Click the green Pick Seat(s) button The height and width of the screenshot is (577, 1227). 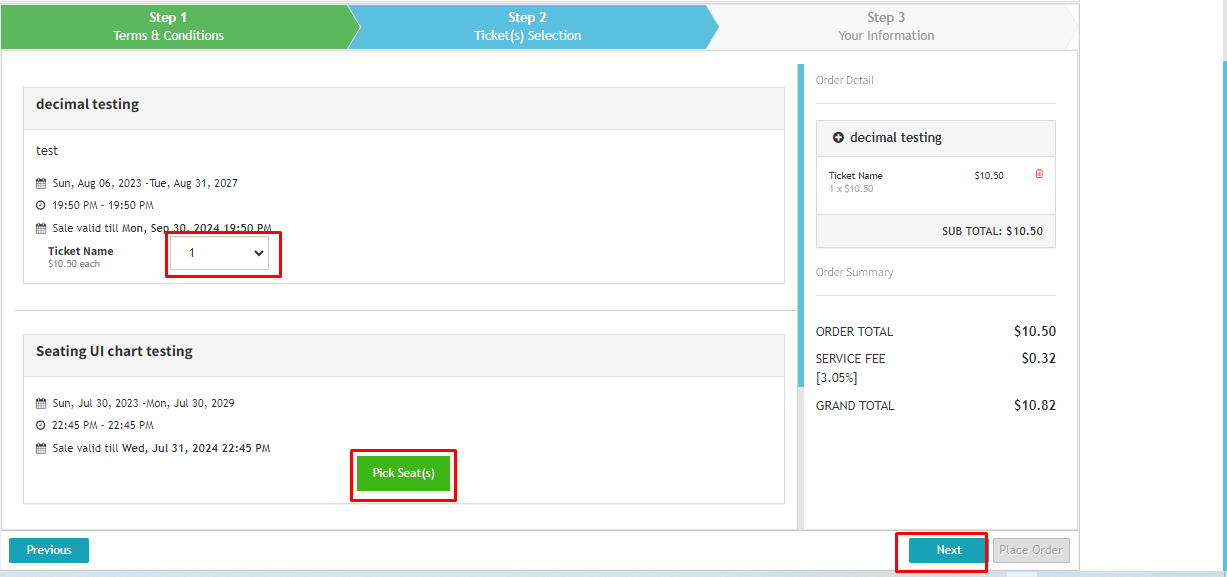point(403,473)
